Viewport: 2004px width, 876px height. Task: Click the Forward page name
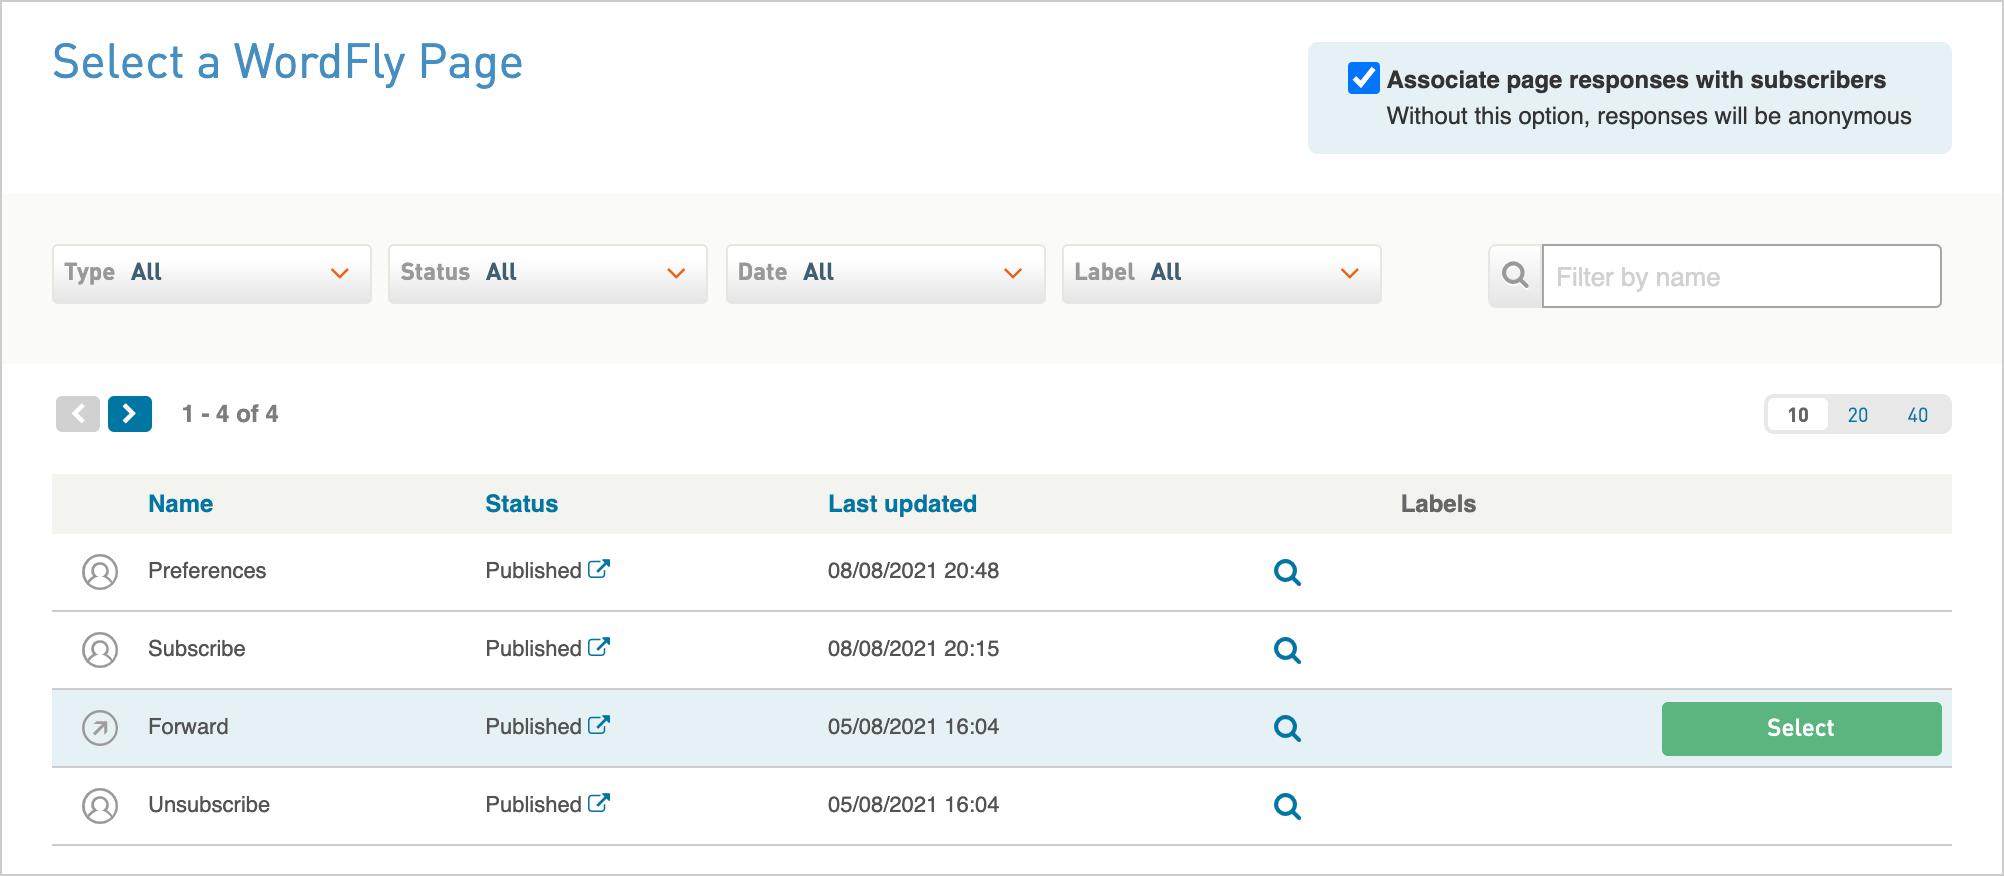[188, 727]
